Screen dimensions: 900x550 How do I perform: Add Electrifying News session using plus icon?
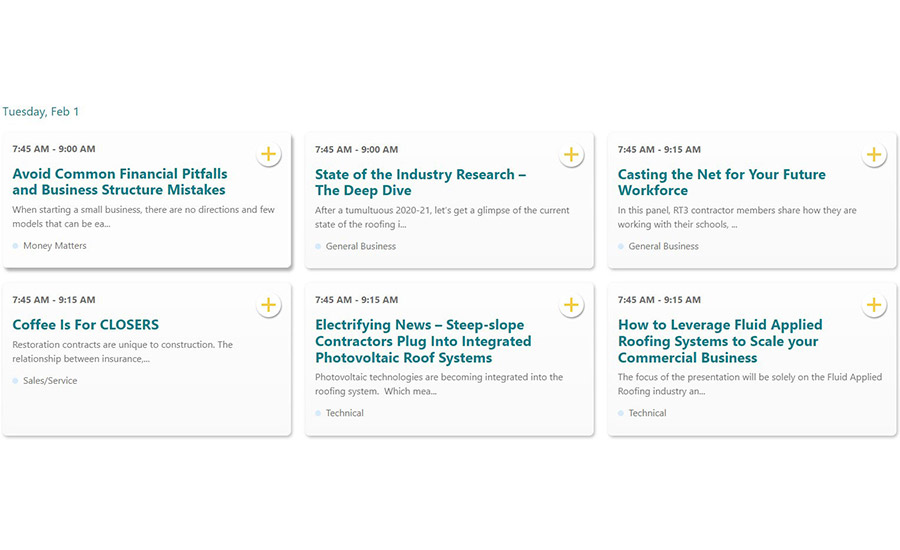(571, 305)
